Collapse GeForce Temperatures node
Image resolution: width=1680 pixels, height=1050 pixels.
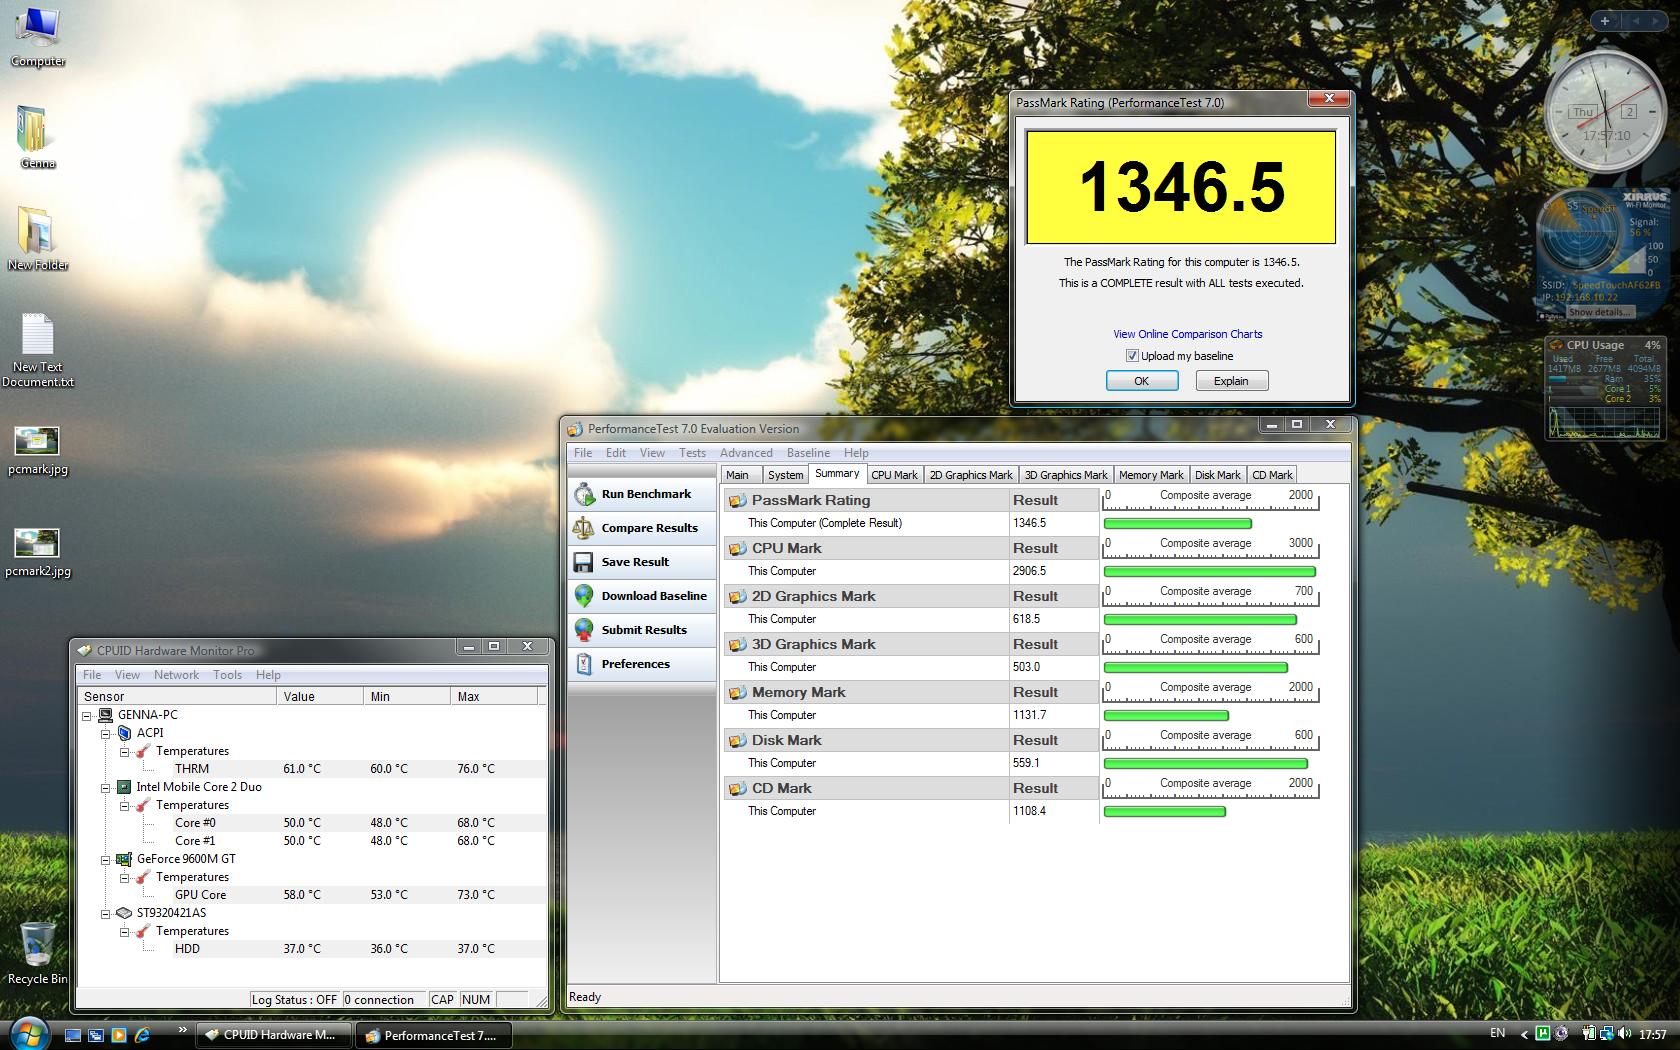tap(125, 877)
